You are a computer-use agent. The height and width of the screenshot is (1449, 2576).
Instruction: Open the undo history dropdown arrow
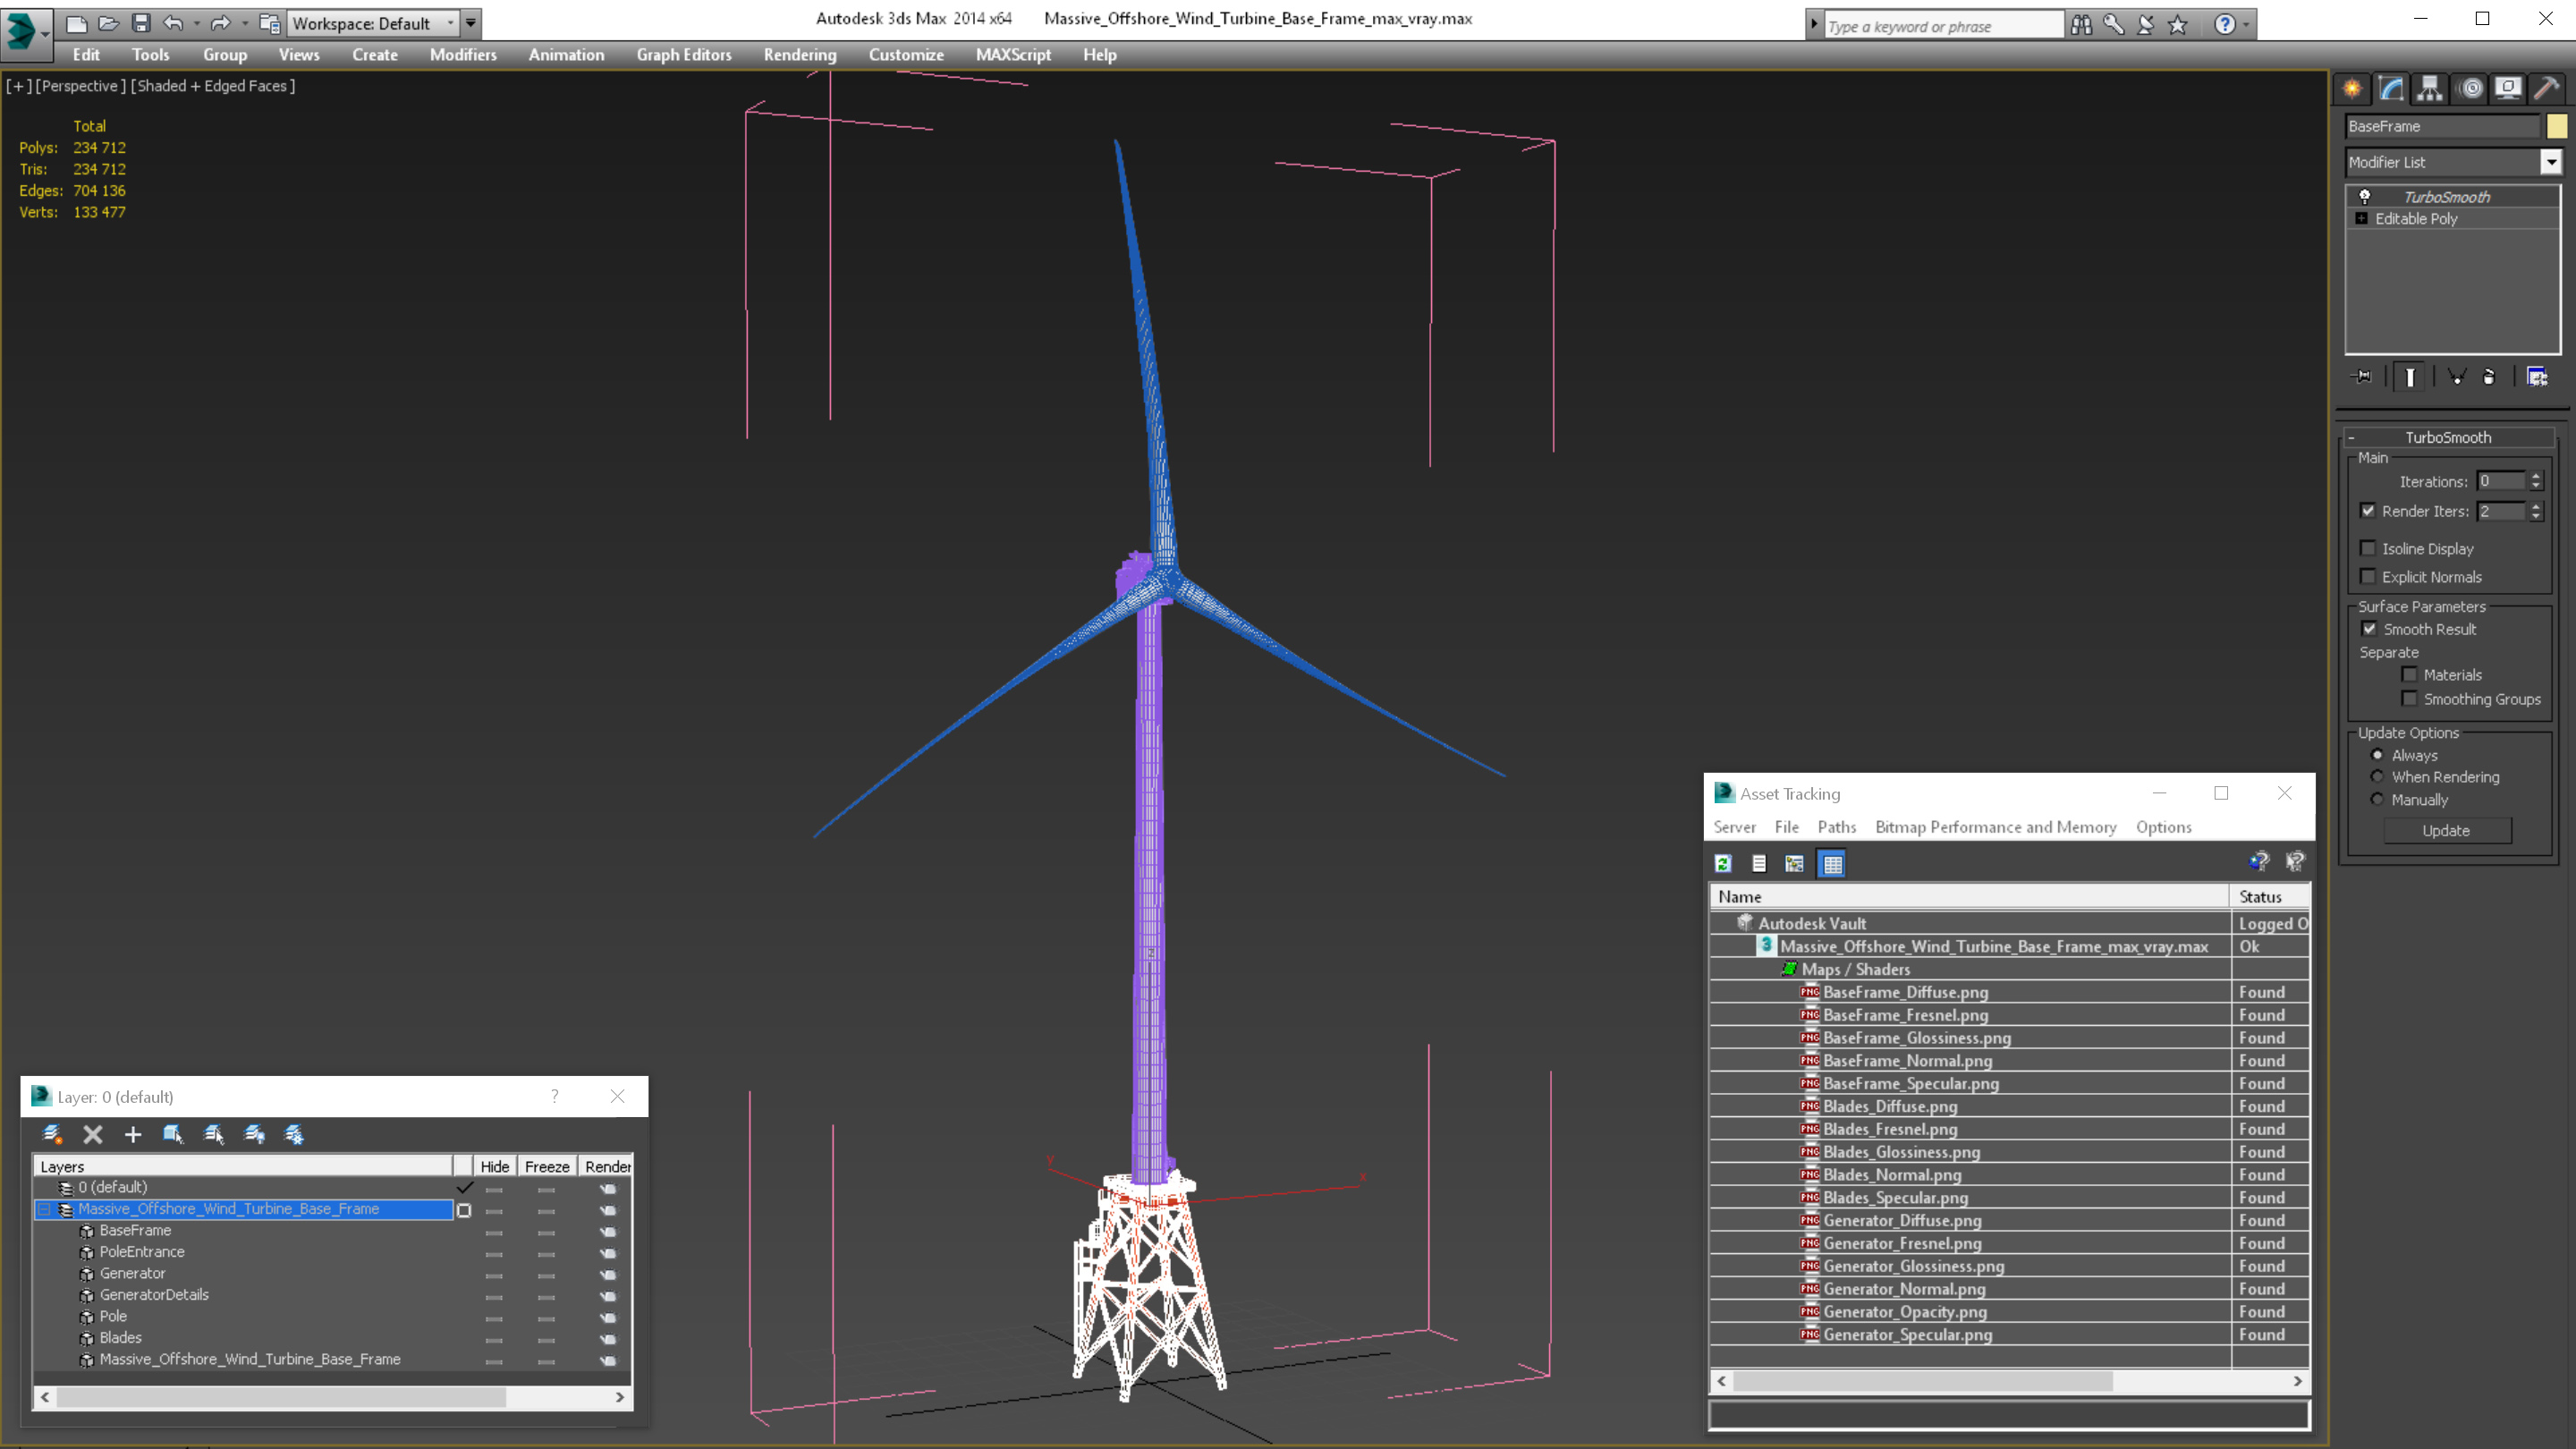[x=196, y=23]
